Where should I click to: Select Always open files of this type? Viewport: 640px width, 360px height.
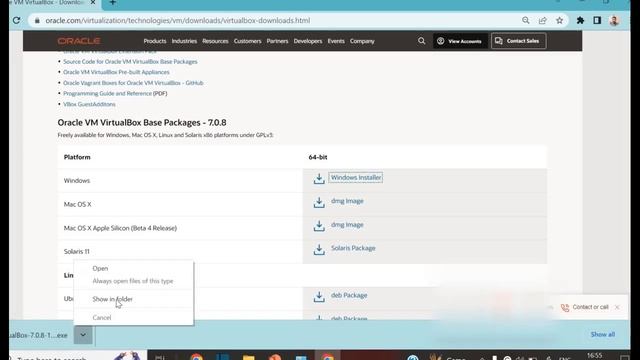(133, 281)
